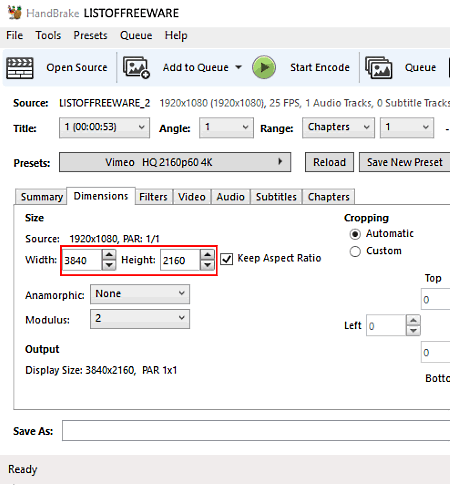Click the Display Size 3840x2160 output text
This screenshot has width=450, height=485.
click(101, 370)
